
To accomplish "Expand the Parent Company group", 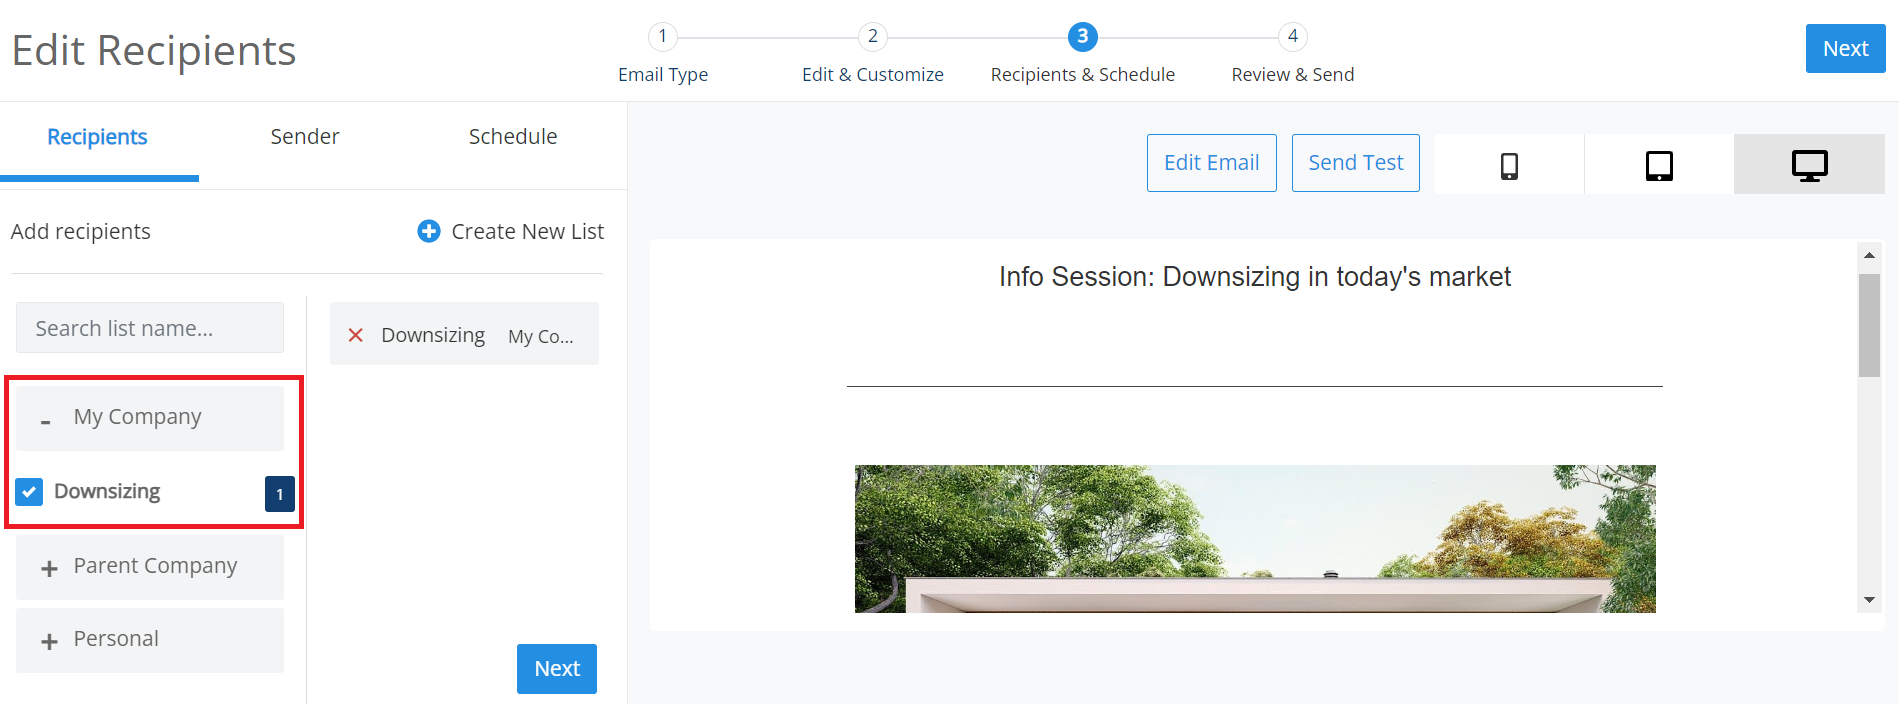I will 49,568.
